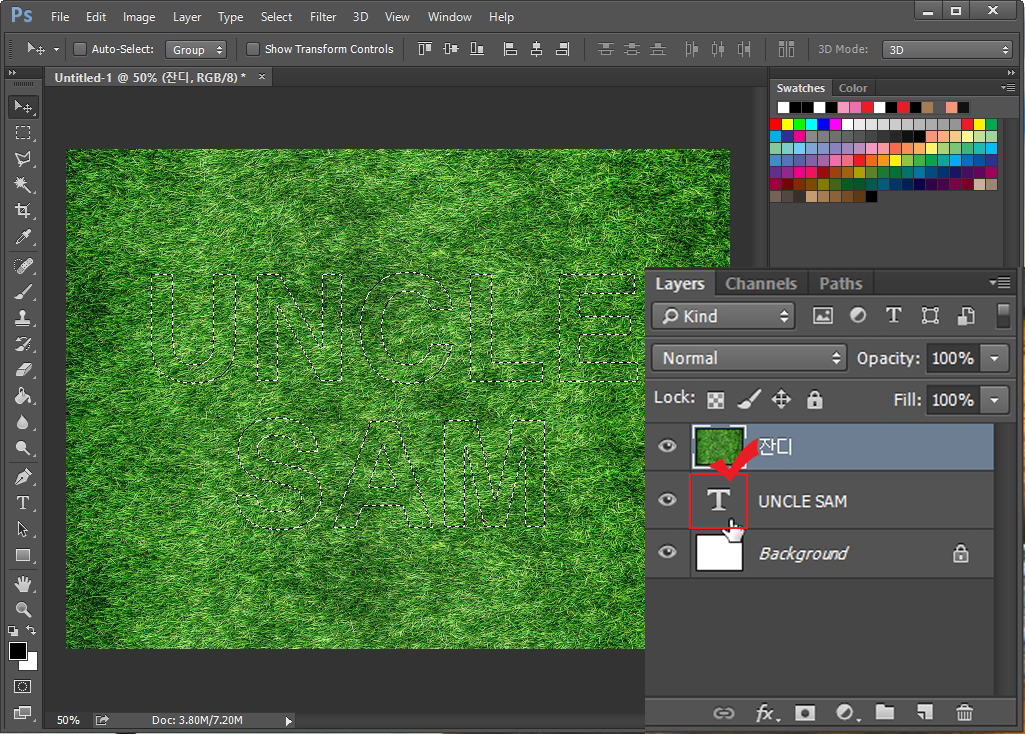Select the Pen tool

point(23,477)
